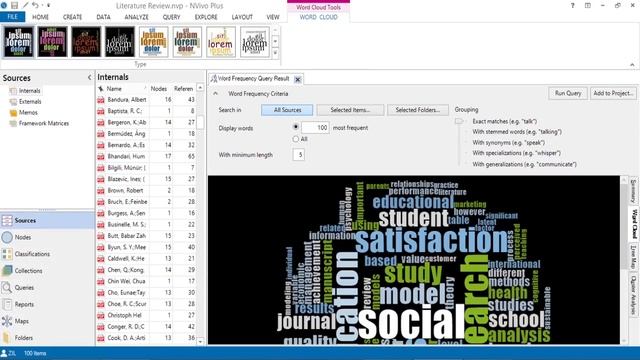Switch to the WORD CLOUD ribbon tab
The width and height of the screenshot is (640, 360).
point(318,17)
